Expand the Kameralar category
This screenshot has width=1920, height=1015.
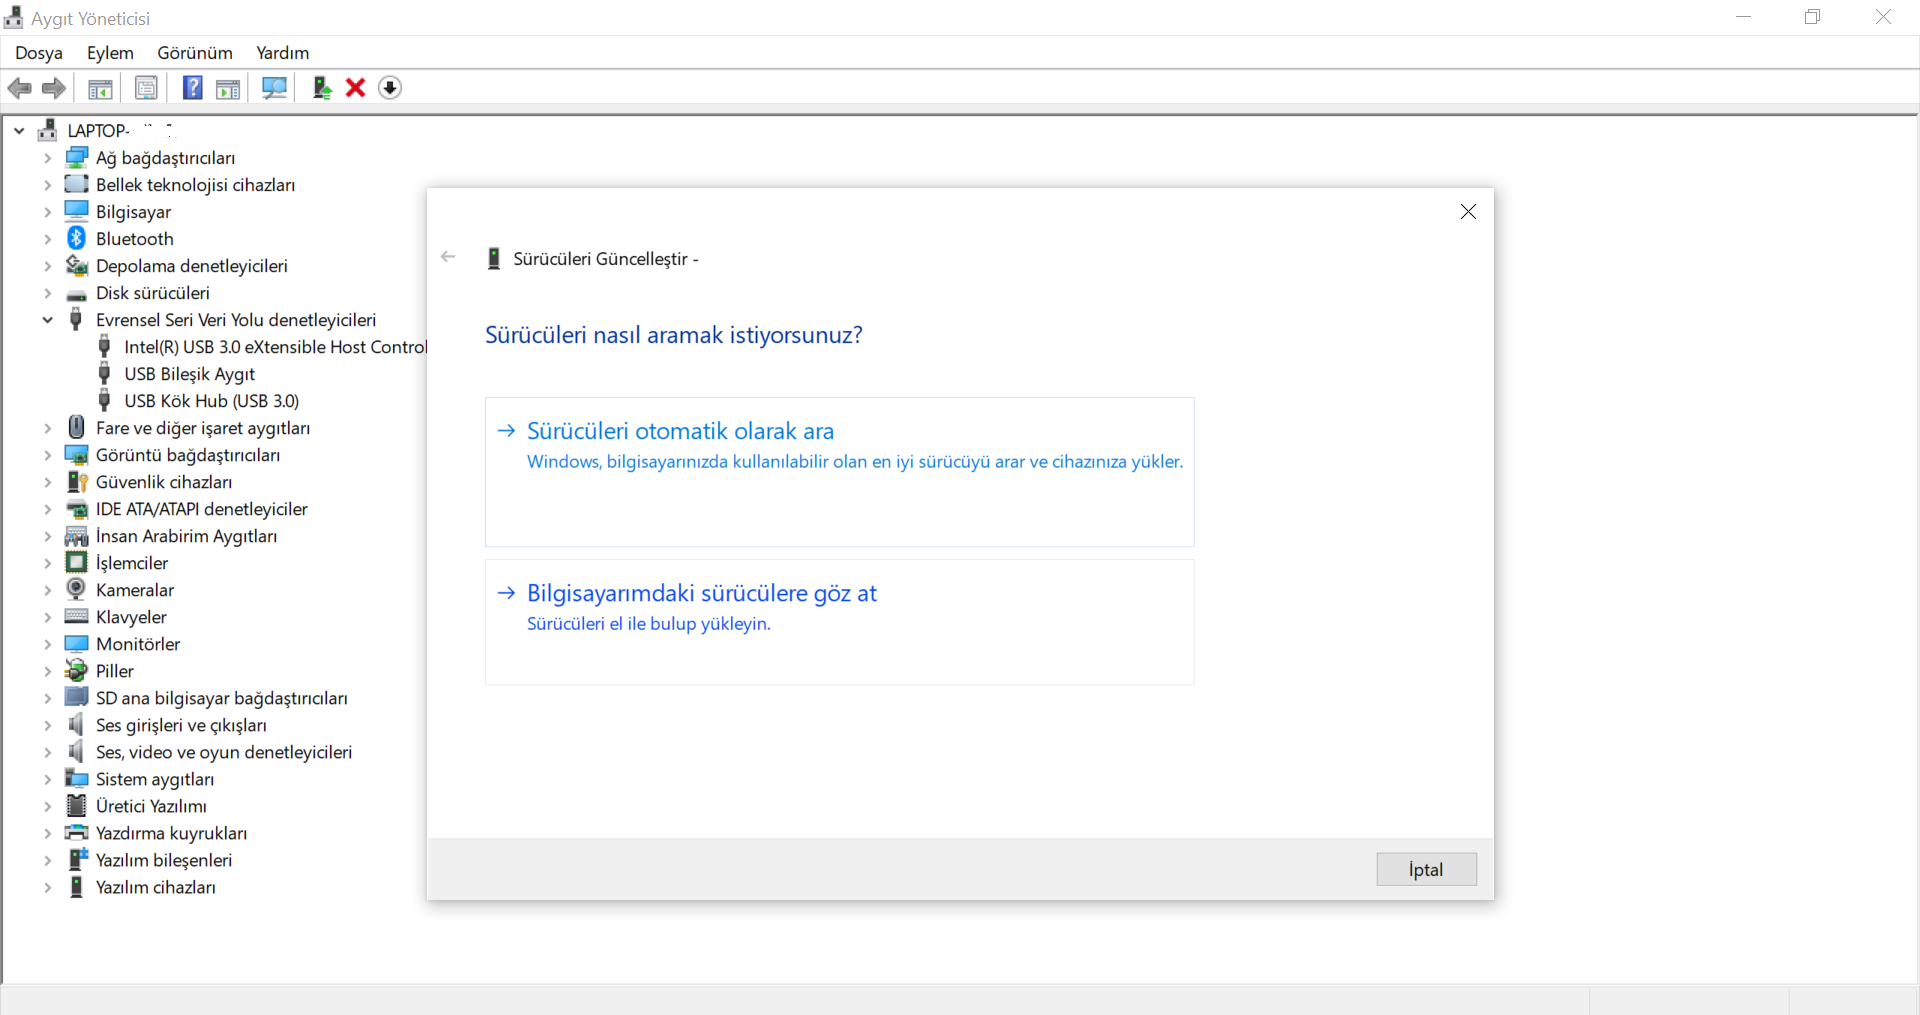47,590
